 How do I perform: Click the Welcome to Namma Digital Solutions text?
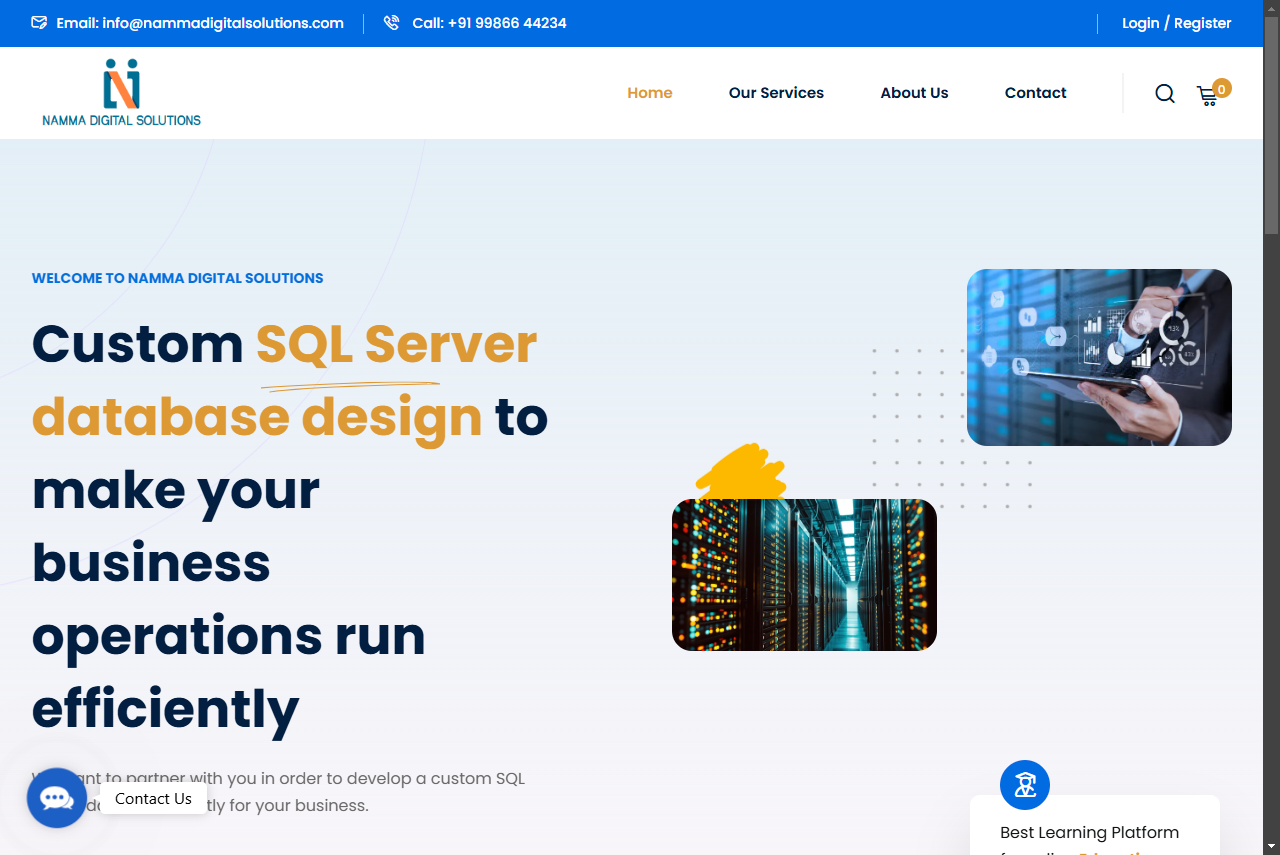coord(178,278)
